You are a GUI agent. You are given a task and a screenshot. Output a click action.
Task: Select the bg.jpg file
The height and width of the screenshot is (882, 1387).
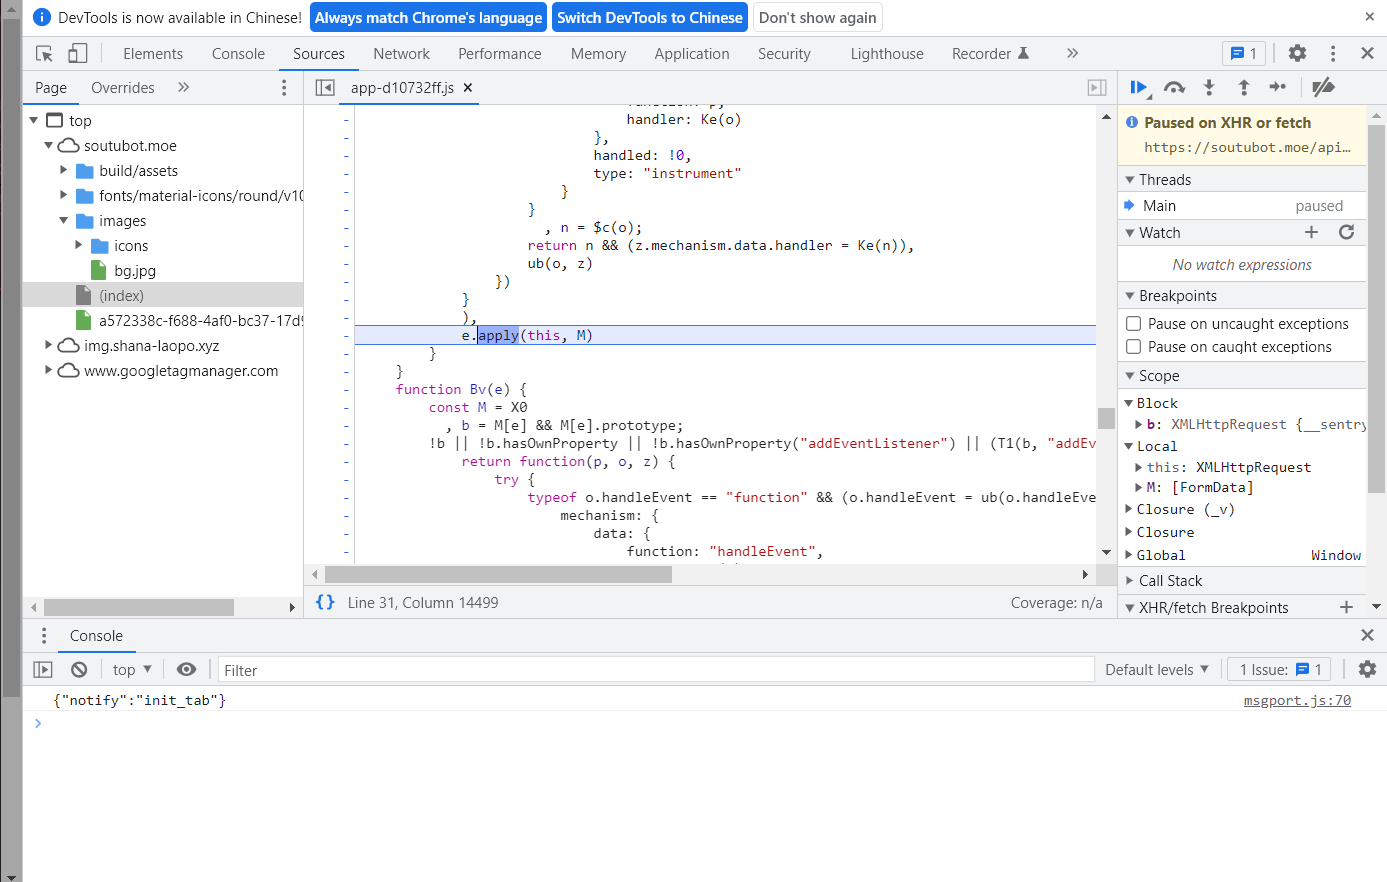click(134, 270)
